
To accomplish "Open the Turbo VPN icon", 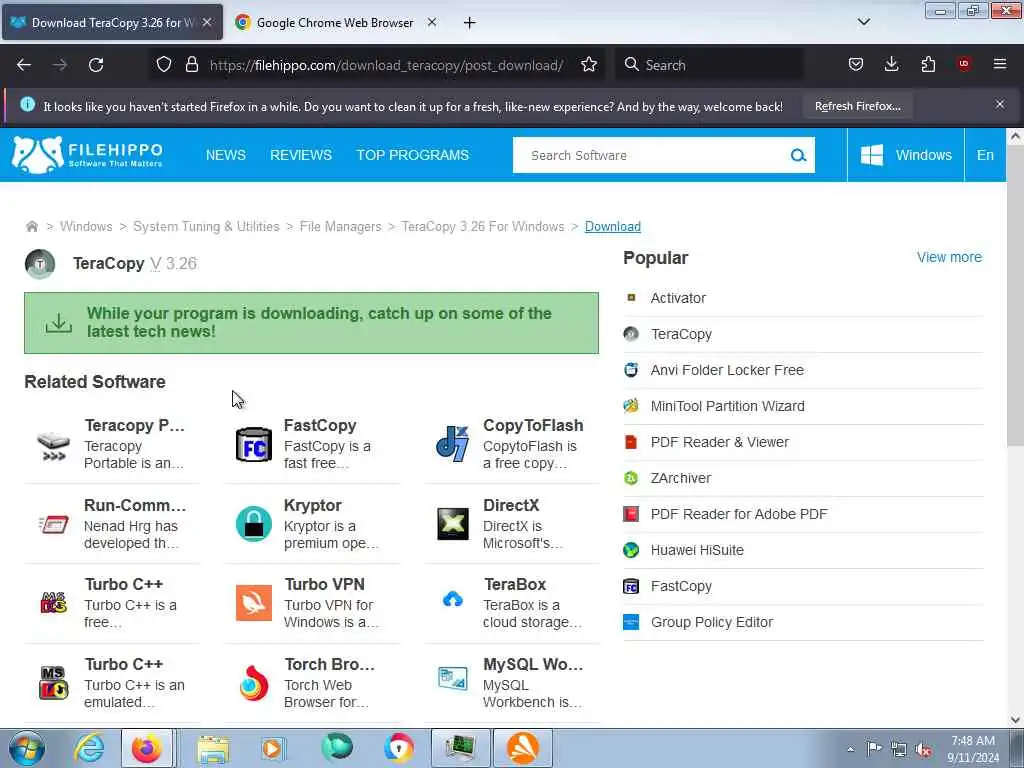I will coord(253,603).
